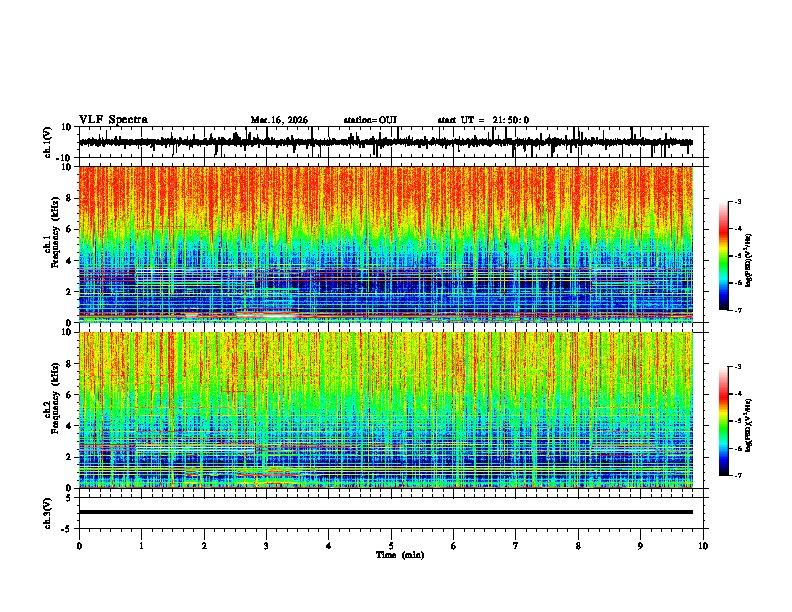The height and width of the screenshot is (612, 792).
Task: Click ch.1 frequency axis tick "6"
Action: point(69,229)
